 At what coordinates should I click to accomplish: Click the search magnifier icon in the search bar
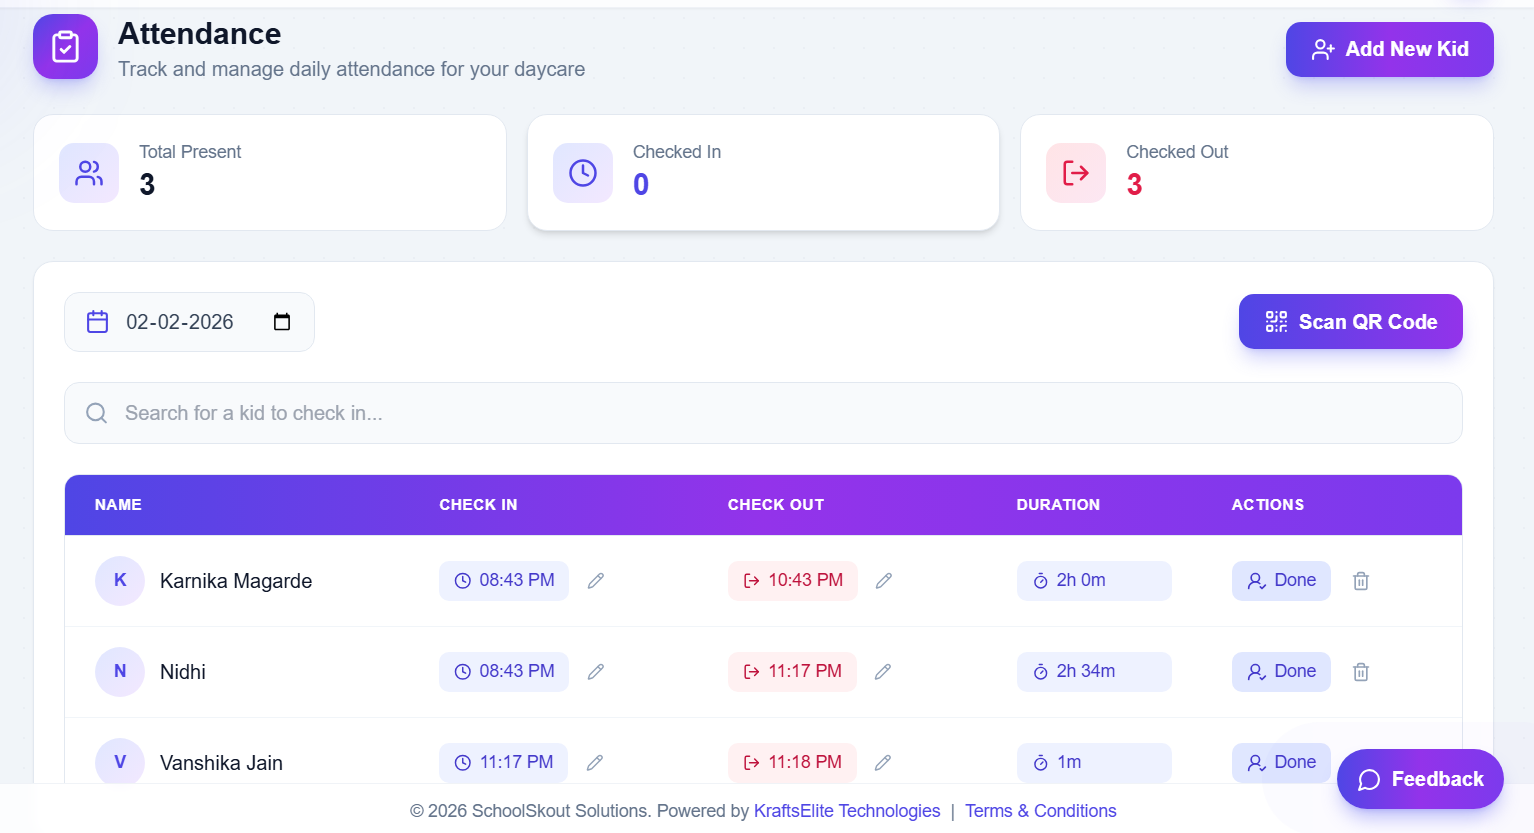click(96, 412)
